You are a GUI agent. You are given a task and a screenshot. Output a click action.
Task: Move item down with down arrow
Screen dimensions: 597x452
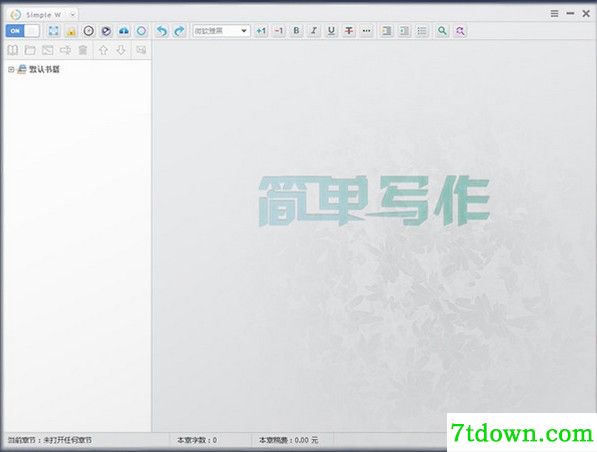[121, 50]
